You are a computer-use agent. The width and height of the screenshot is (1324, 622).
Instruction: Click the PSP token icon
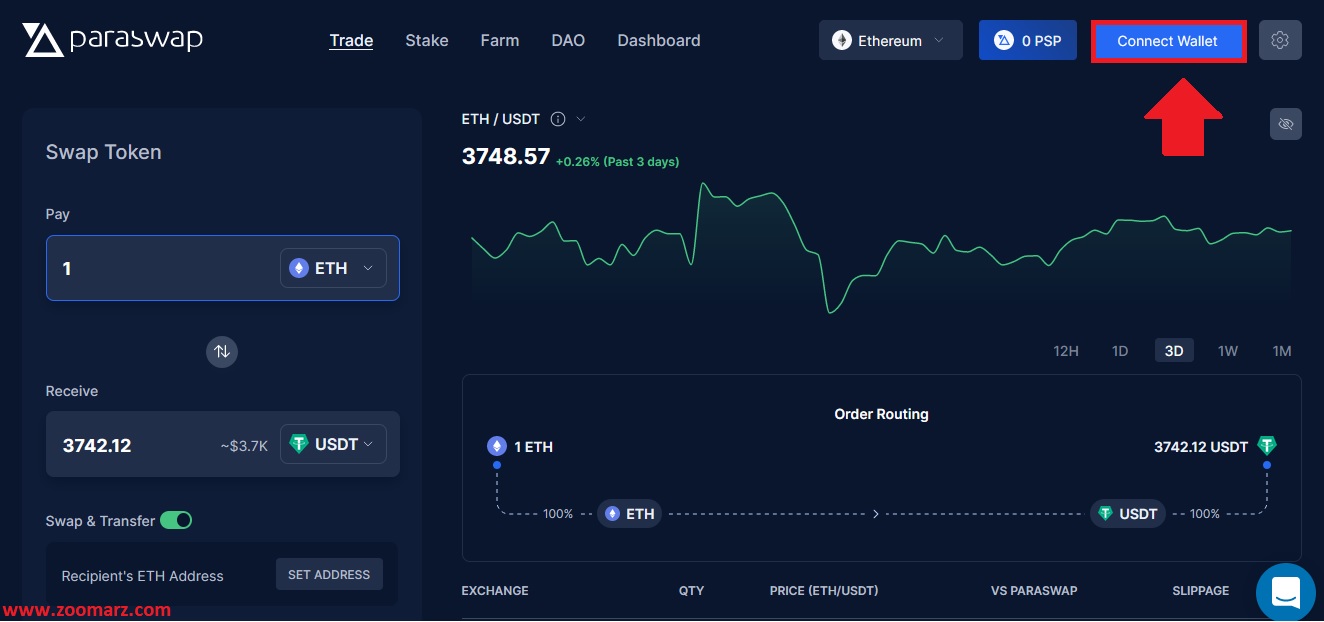coord(1004,41)
